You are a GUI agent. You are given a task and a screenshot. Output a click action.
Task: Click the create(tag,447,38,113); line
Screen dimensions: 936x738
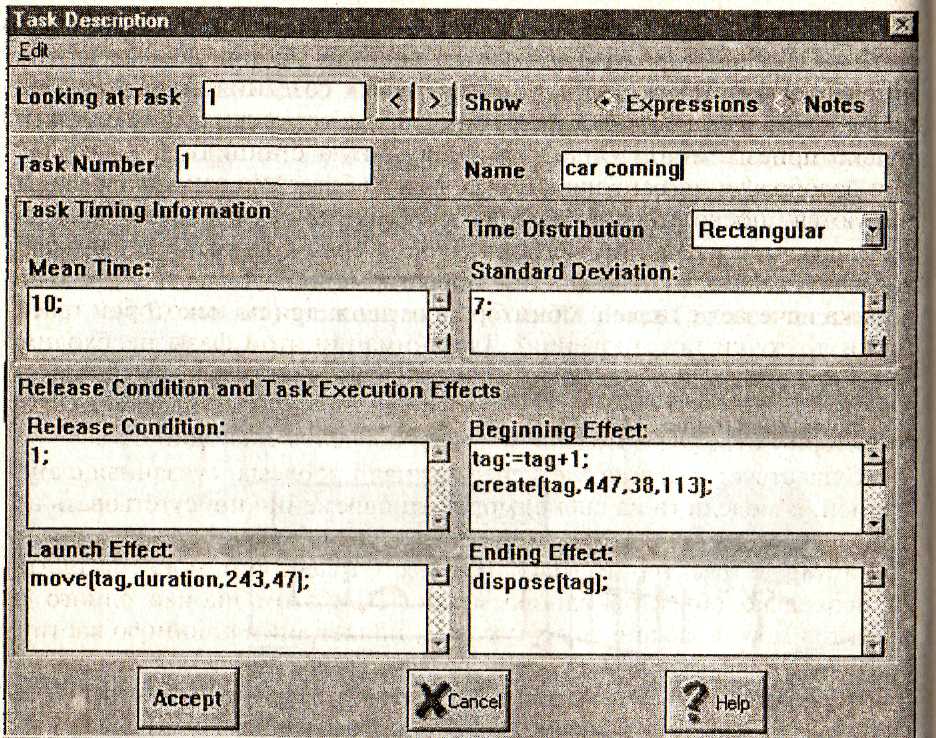[x=592, y=485]
